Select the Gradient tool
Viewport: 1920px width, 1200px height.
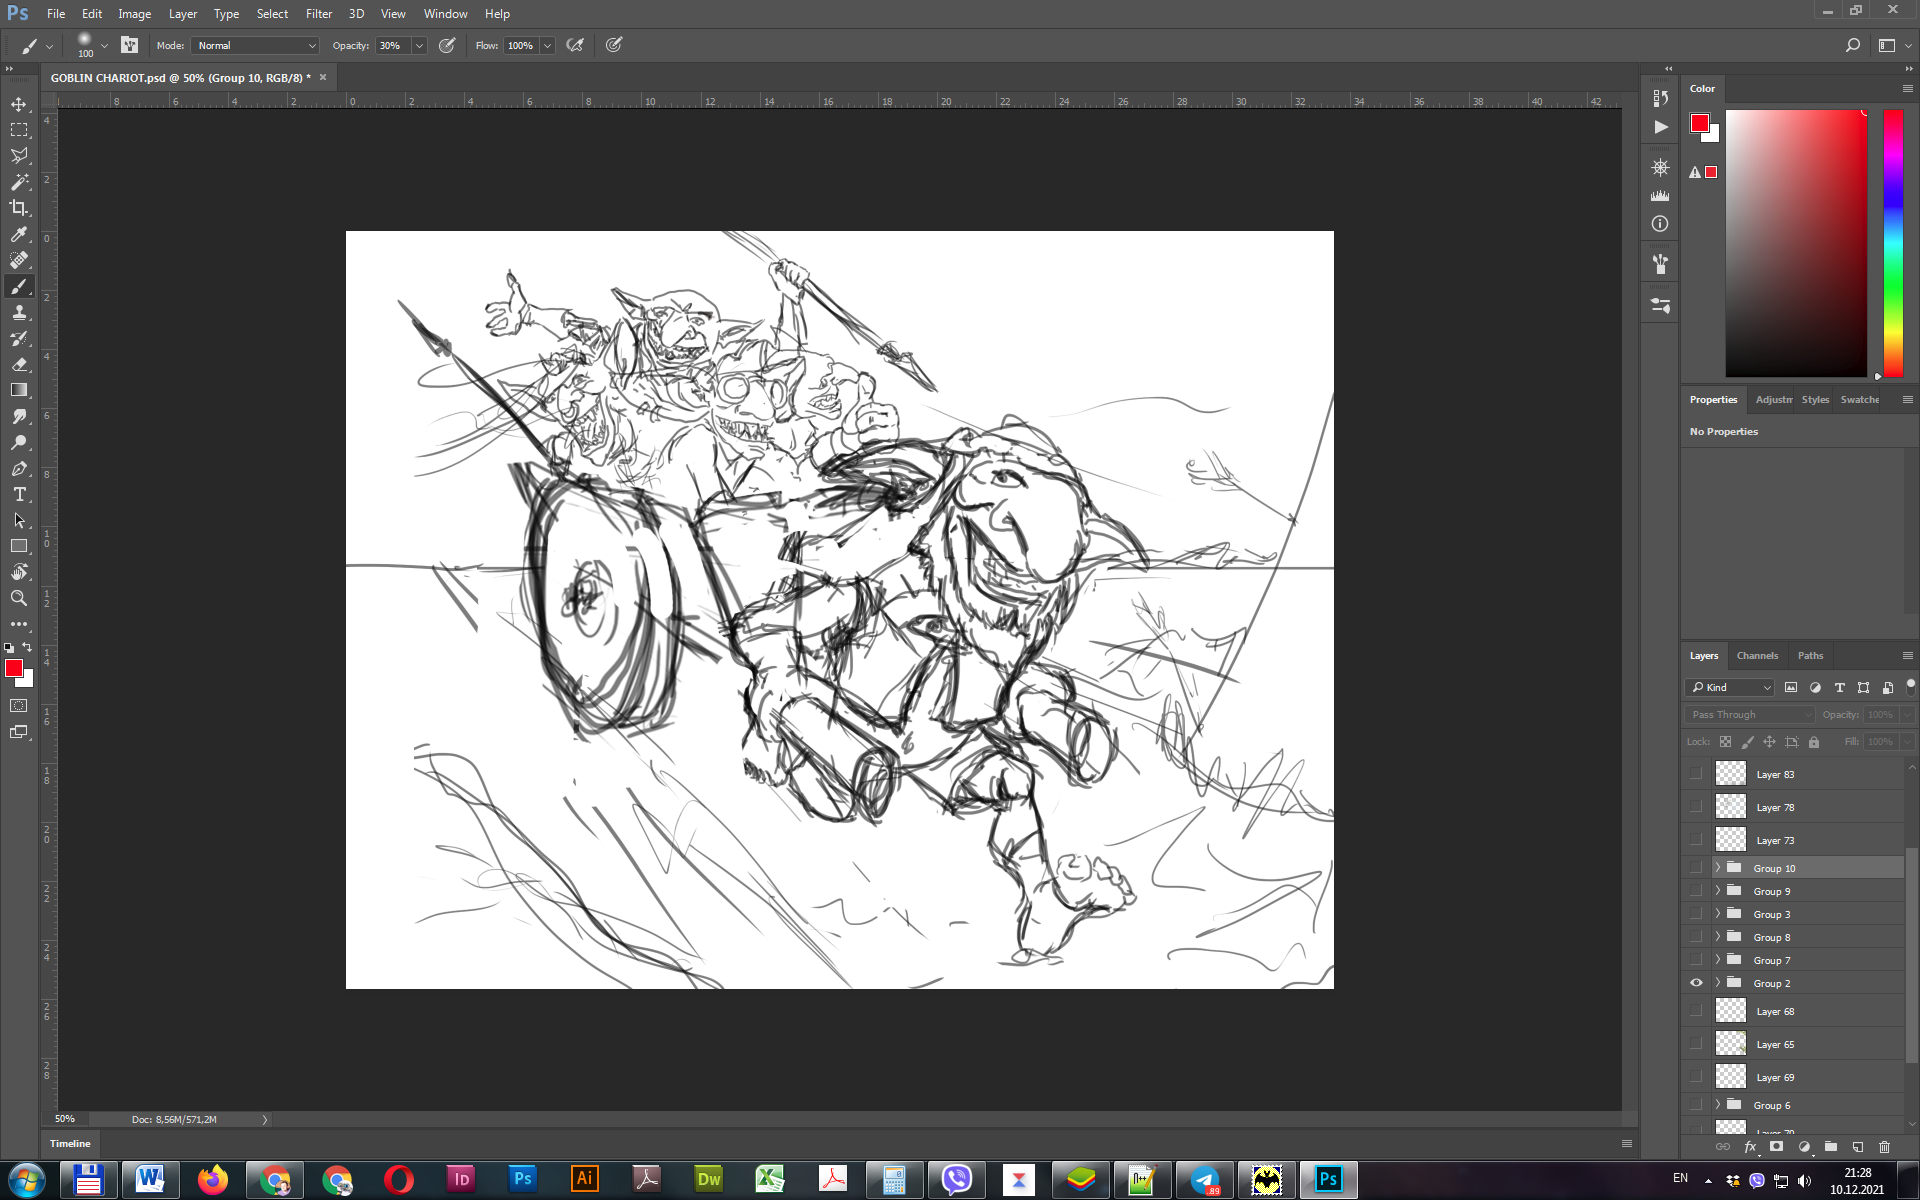pyautogui.click(x=19, y=390)
